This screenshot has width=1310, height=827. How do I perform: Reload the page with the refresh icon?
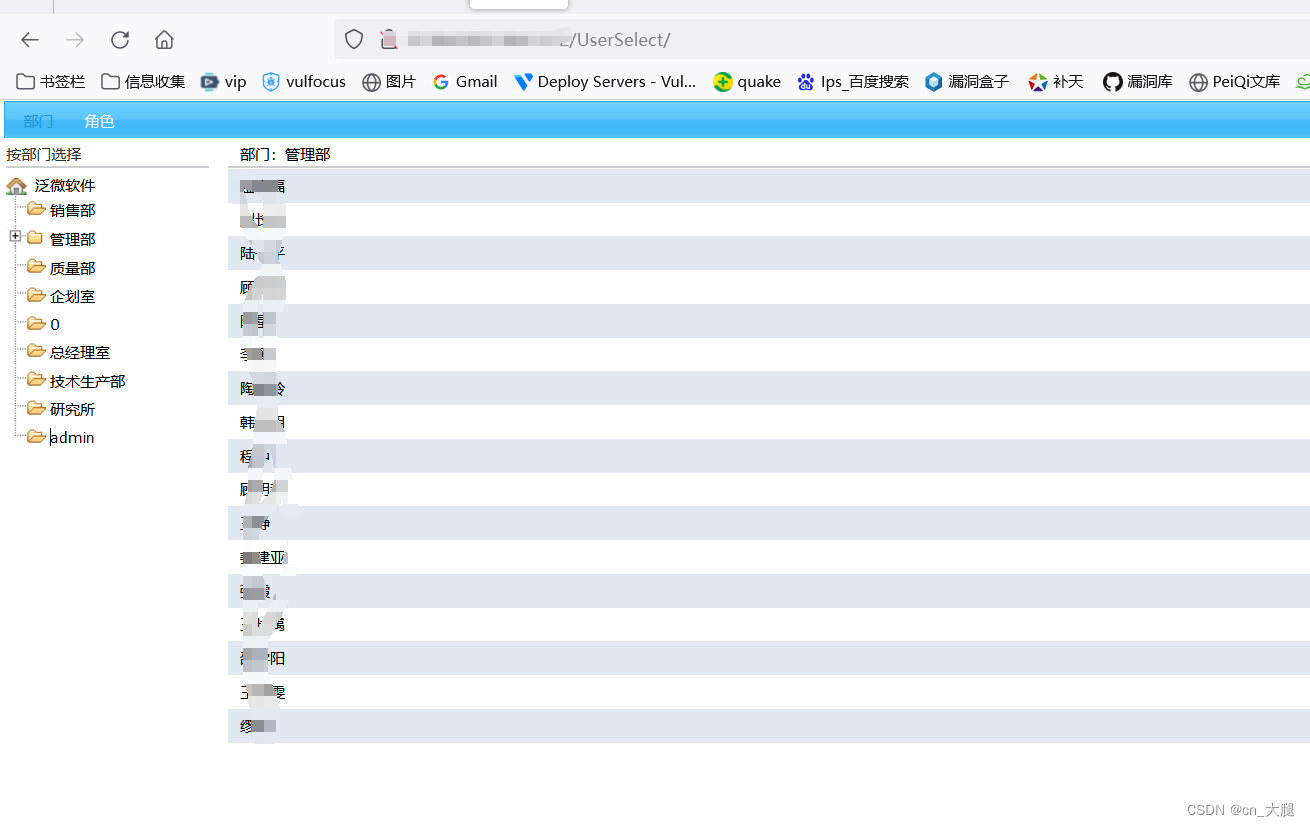120,40
